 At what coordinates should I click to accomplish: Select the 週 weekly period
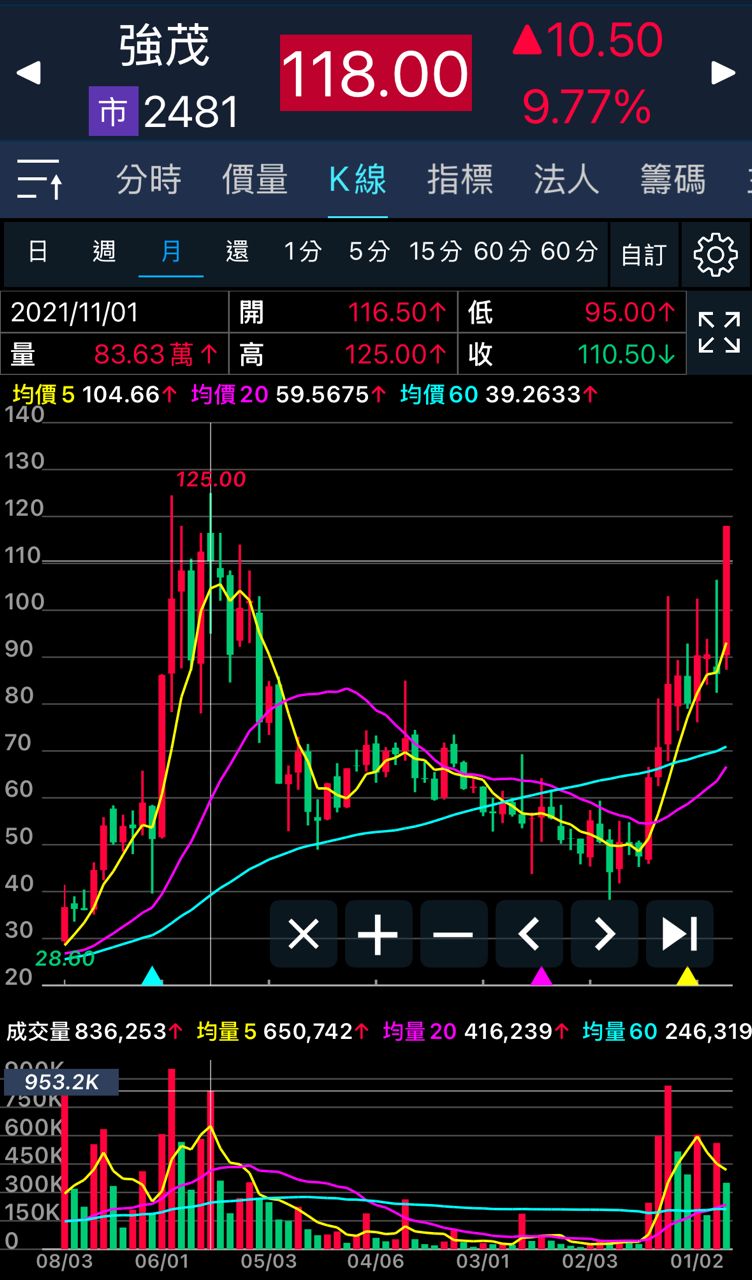(104, 251)
